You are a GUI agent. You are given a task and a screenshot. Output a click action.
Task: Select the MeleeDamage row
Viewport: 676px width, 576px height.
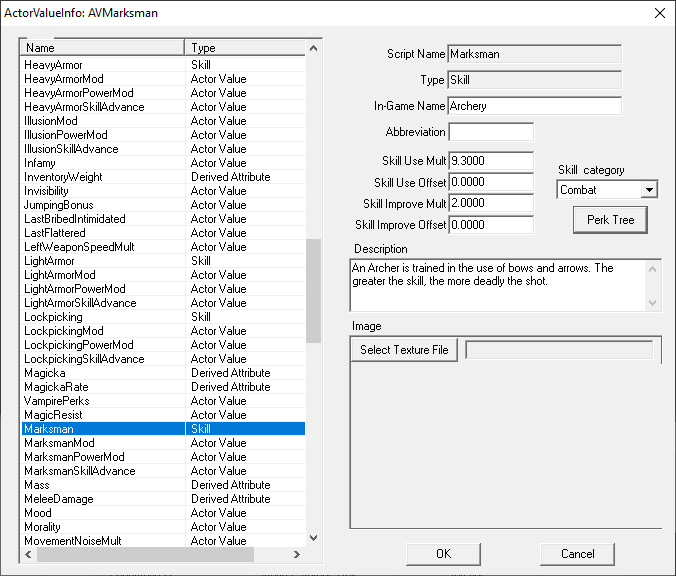pos(163,499)
